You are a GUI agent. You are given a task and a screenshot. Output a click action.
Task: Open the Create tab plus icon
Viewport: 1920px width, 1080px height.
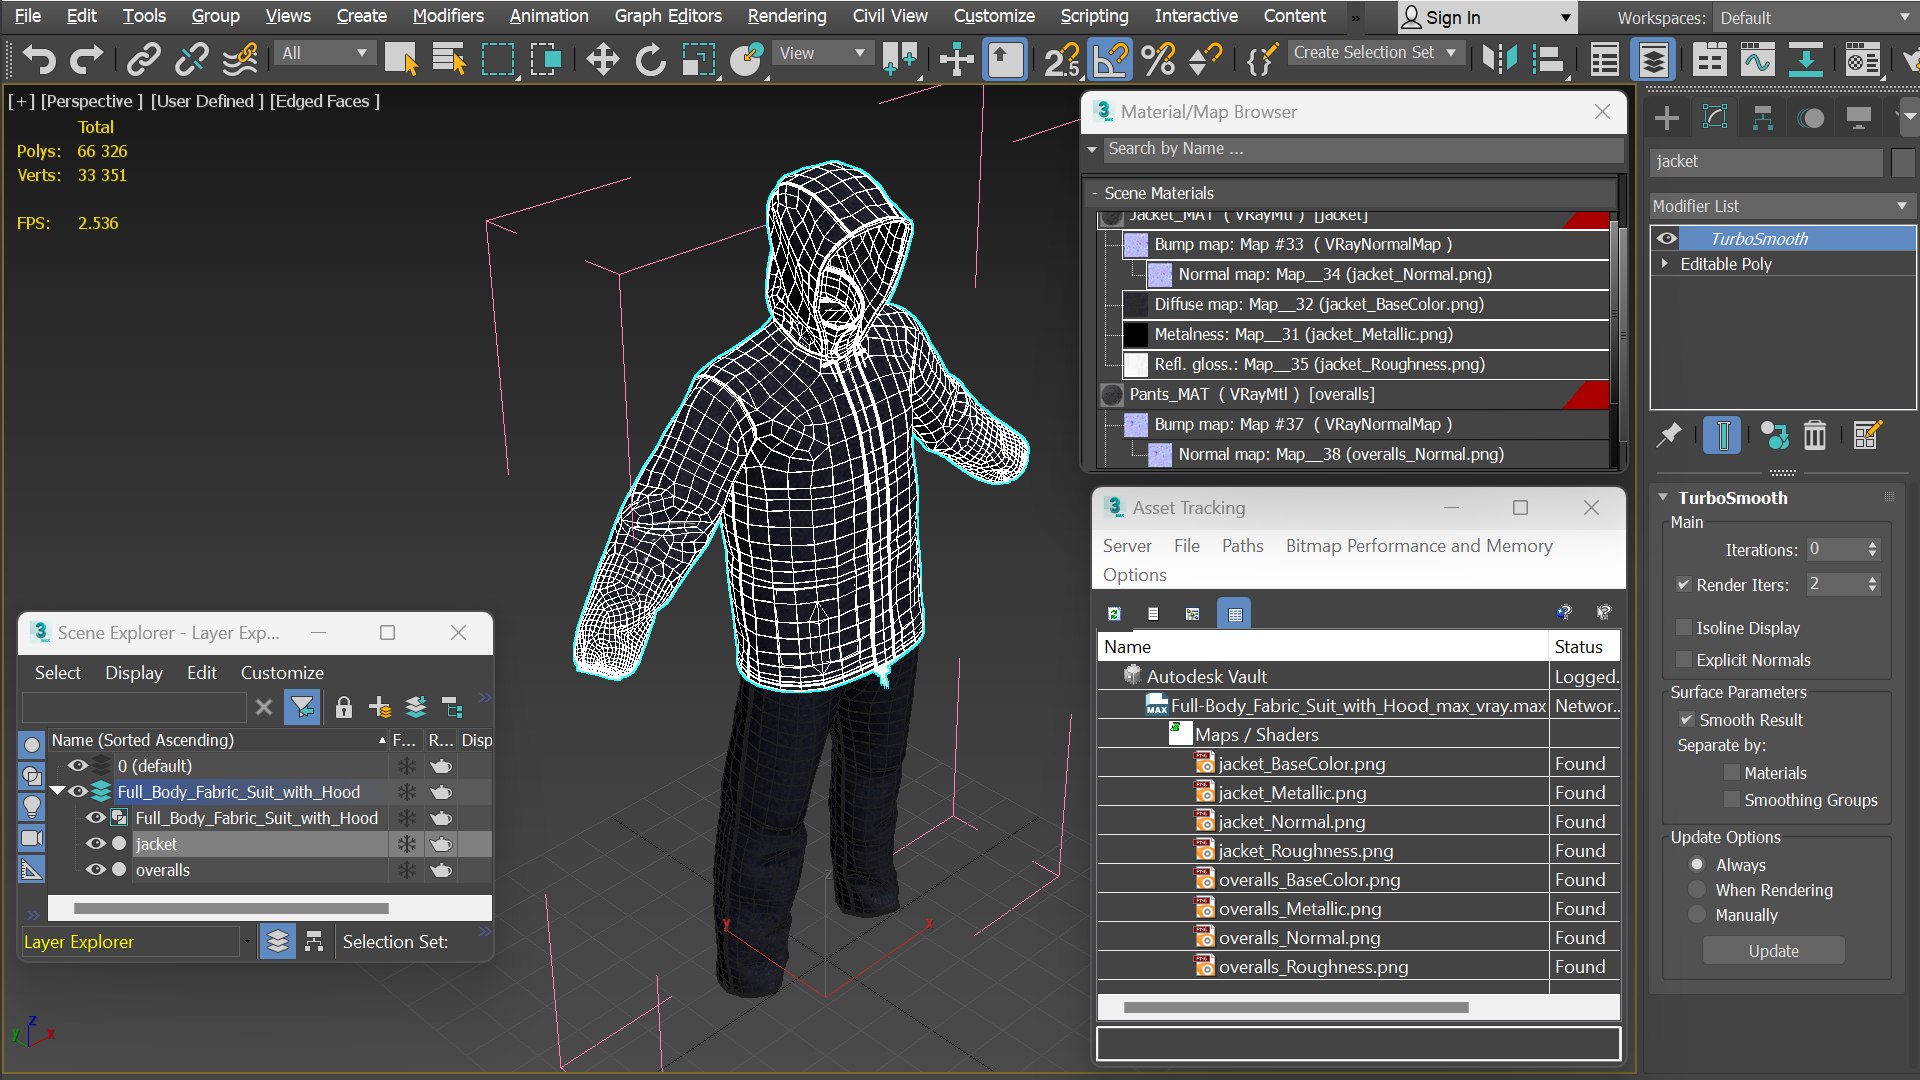tap(1667, 118)
